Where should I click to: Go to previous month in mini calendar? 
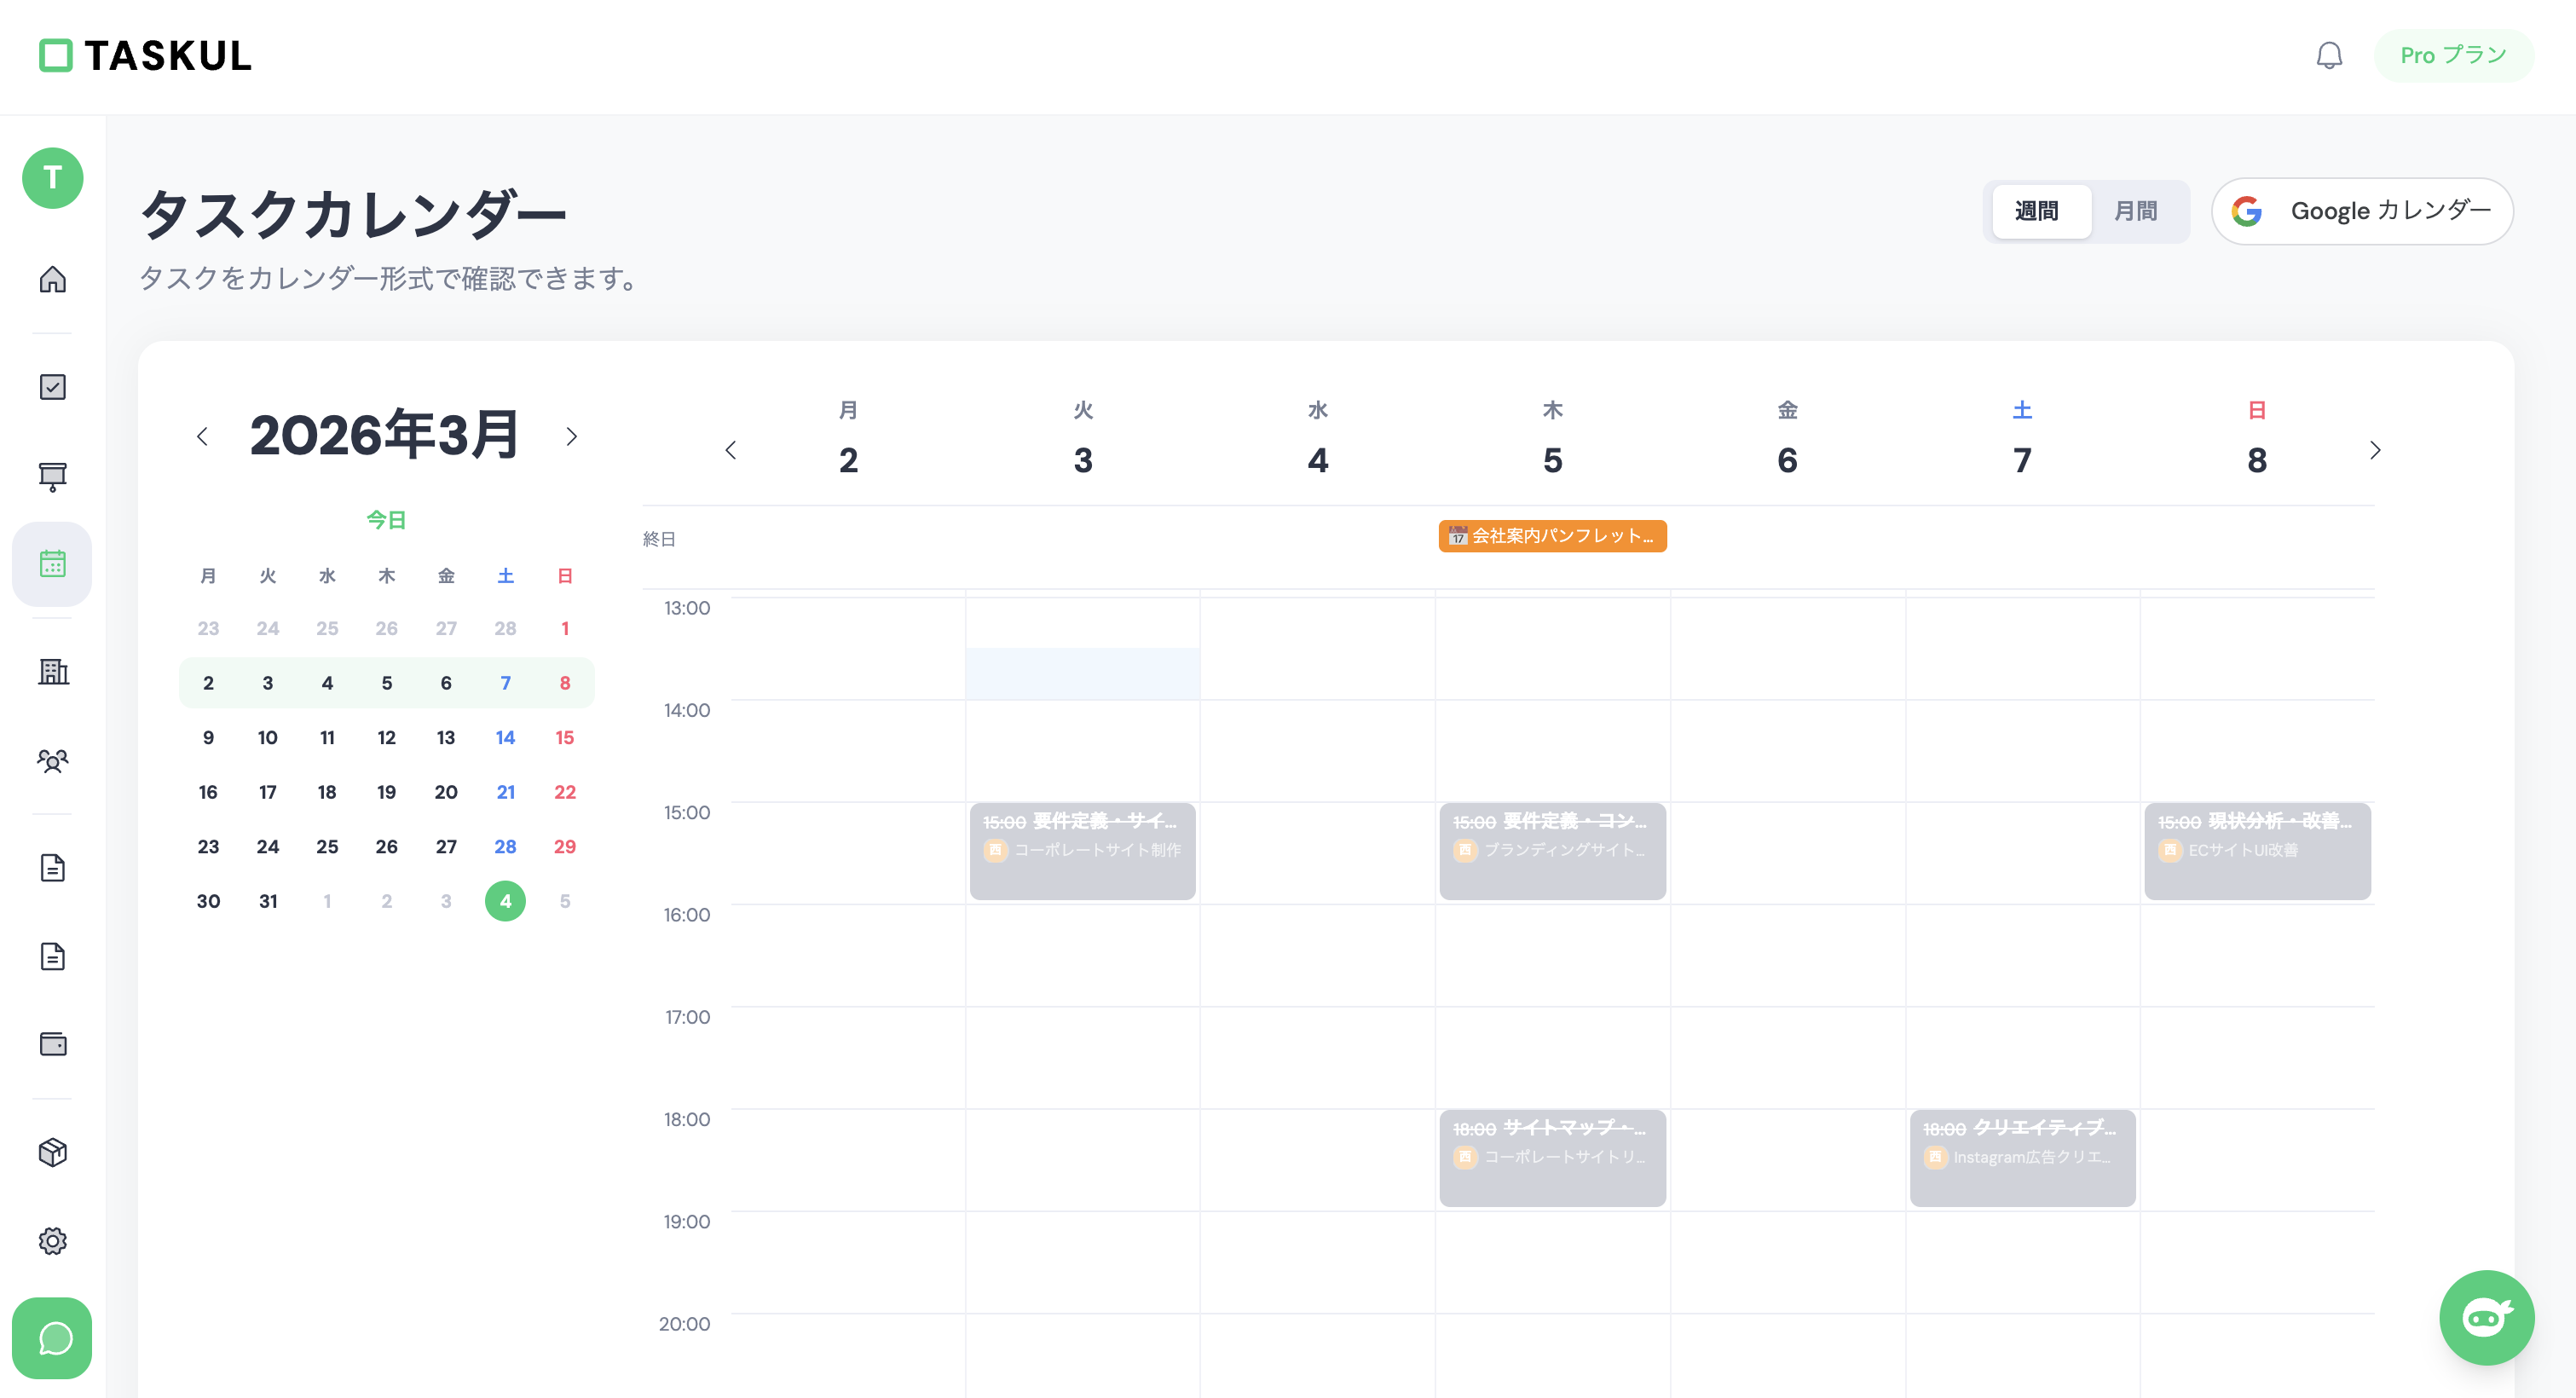[203, 436]
